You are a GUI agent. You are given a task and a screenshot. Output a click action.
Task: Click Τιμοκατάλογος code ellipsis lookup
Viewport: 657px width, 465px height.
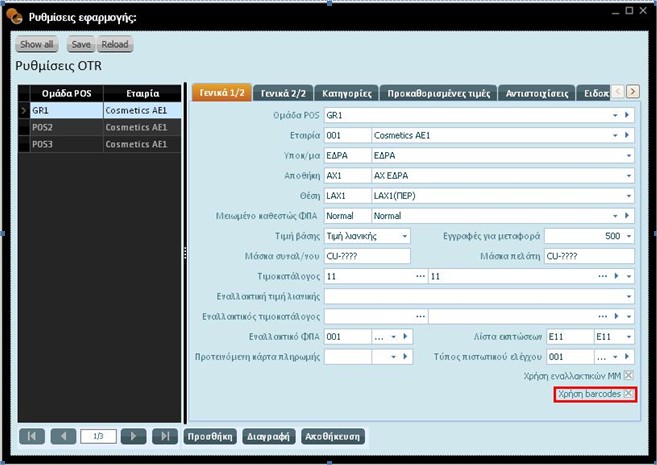420,276
